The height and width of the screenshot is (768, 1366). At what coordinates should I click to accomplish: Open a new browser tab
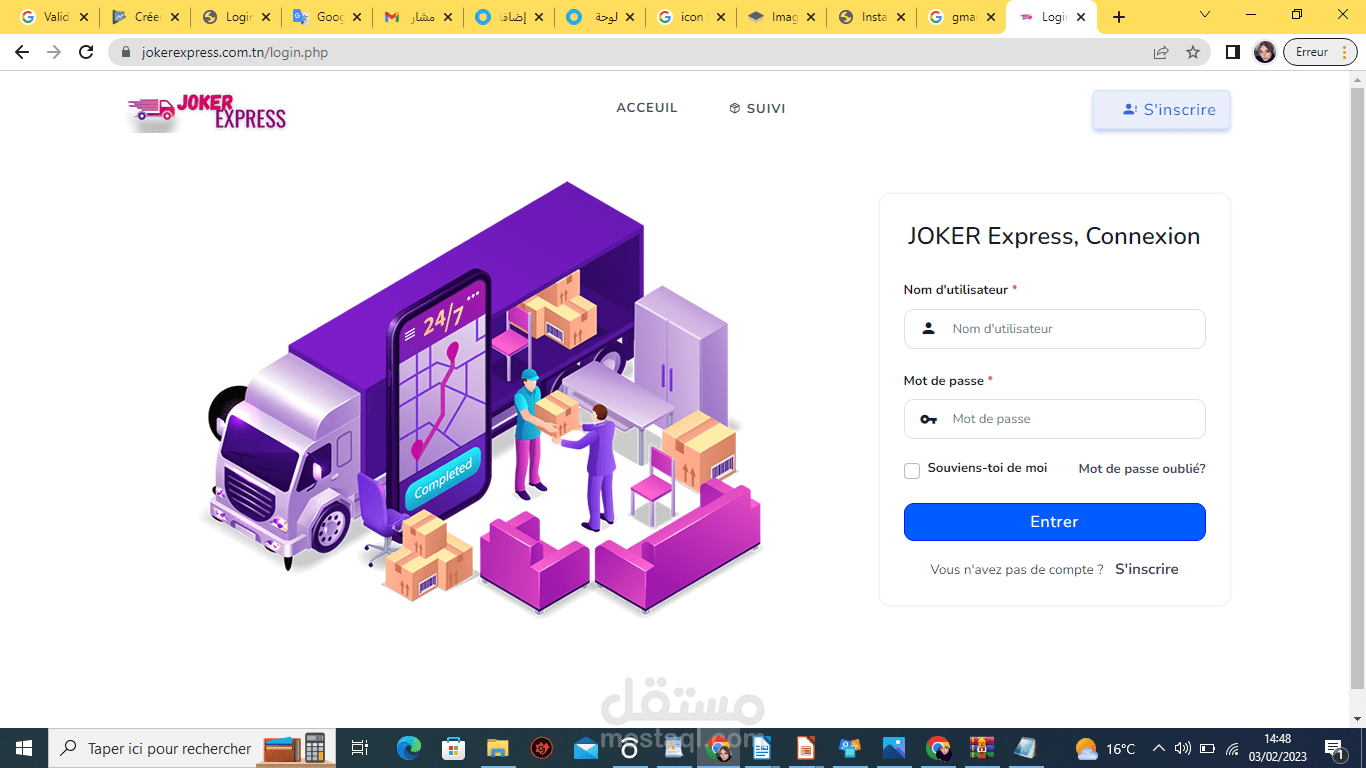[1119, 17]
